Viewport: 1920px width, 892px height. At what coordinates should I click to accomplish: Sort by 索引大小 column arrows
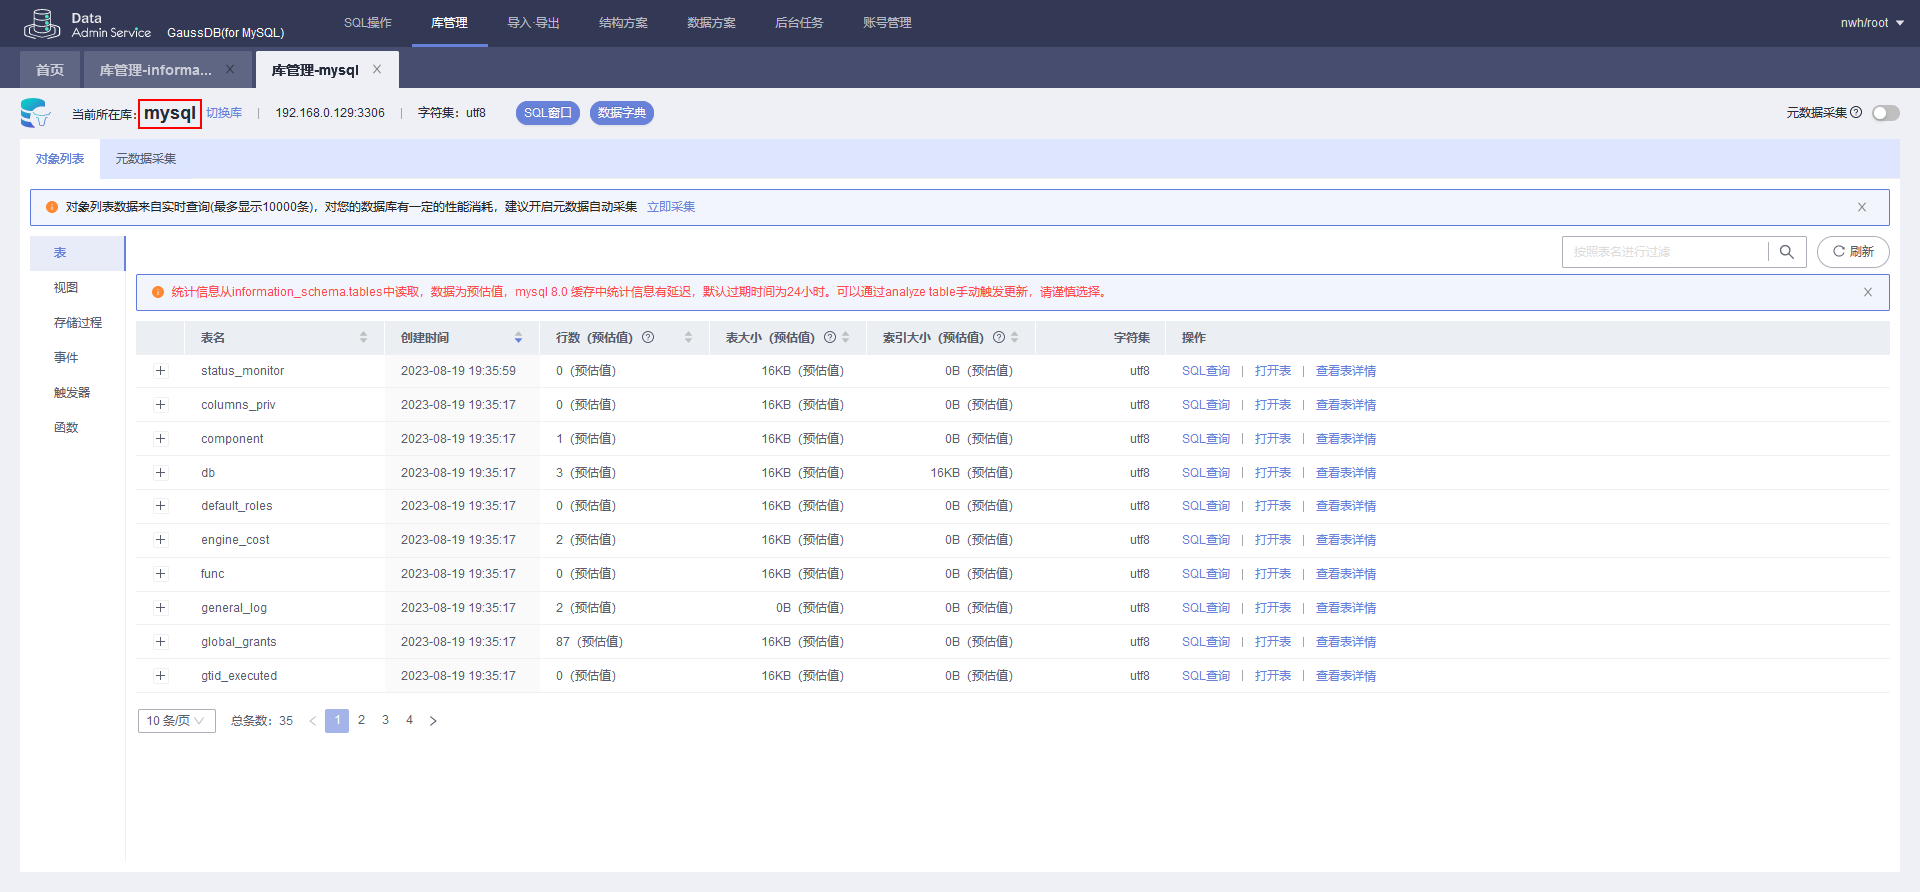pyautogui.click(x=1015, y=338)
